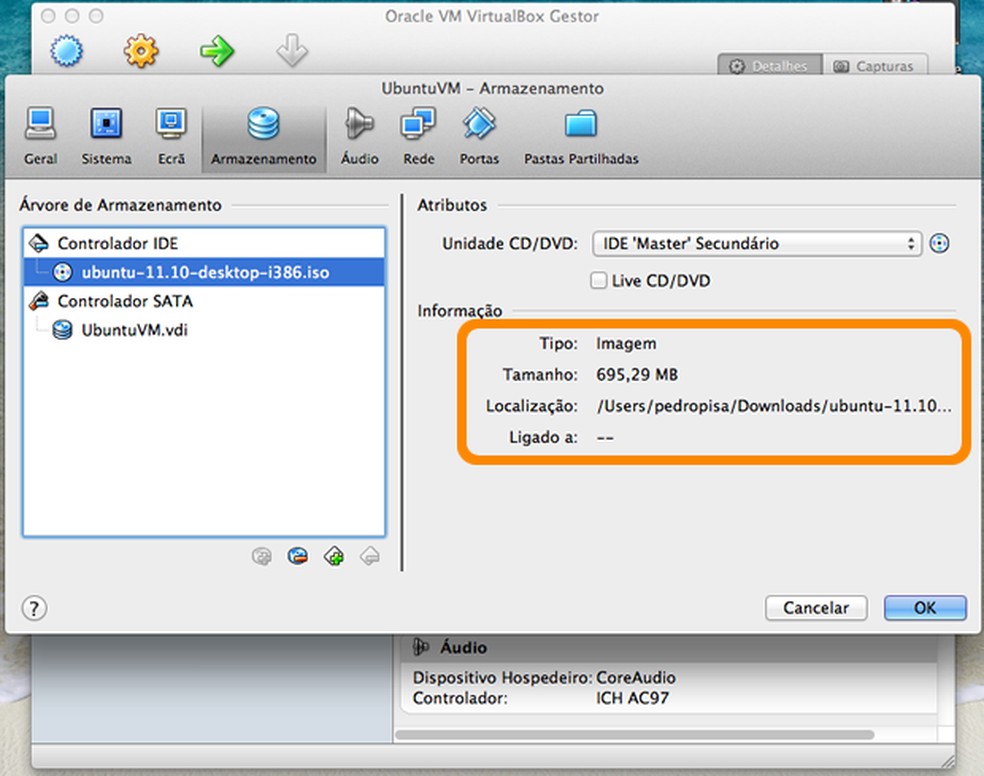984x776 pixels.
Task: Click the greyed remove controller icon
Action: tap(370, 556)
